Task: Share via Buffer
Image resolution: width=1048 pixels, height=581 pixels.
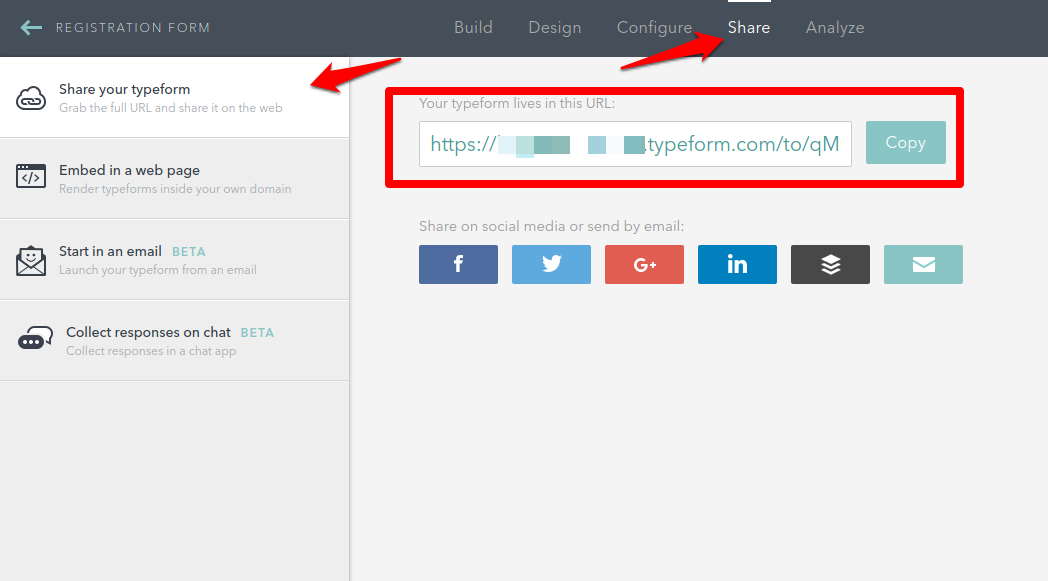Action: (x=830, y=264)
